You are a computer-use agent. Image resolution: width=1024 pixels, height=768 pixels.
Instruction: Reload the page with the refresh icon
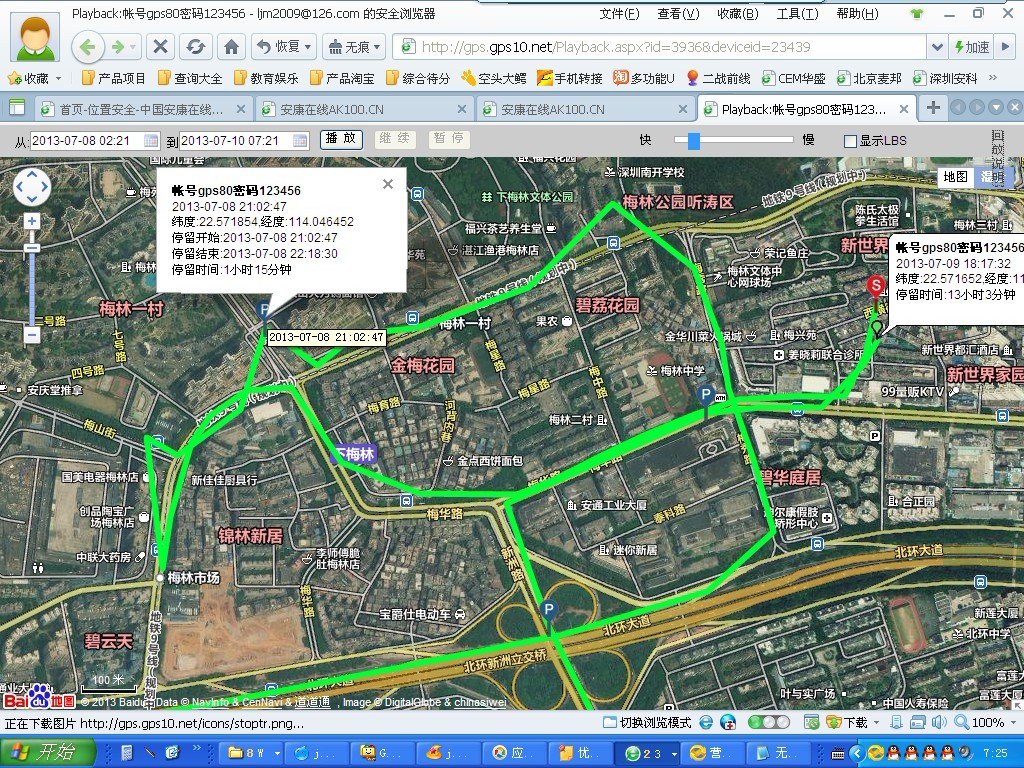click(195, 47)
